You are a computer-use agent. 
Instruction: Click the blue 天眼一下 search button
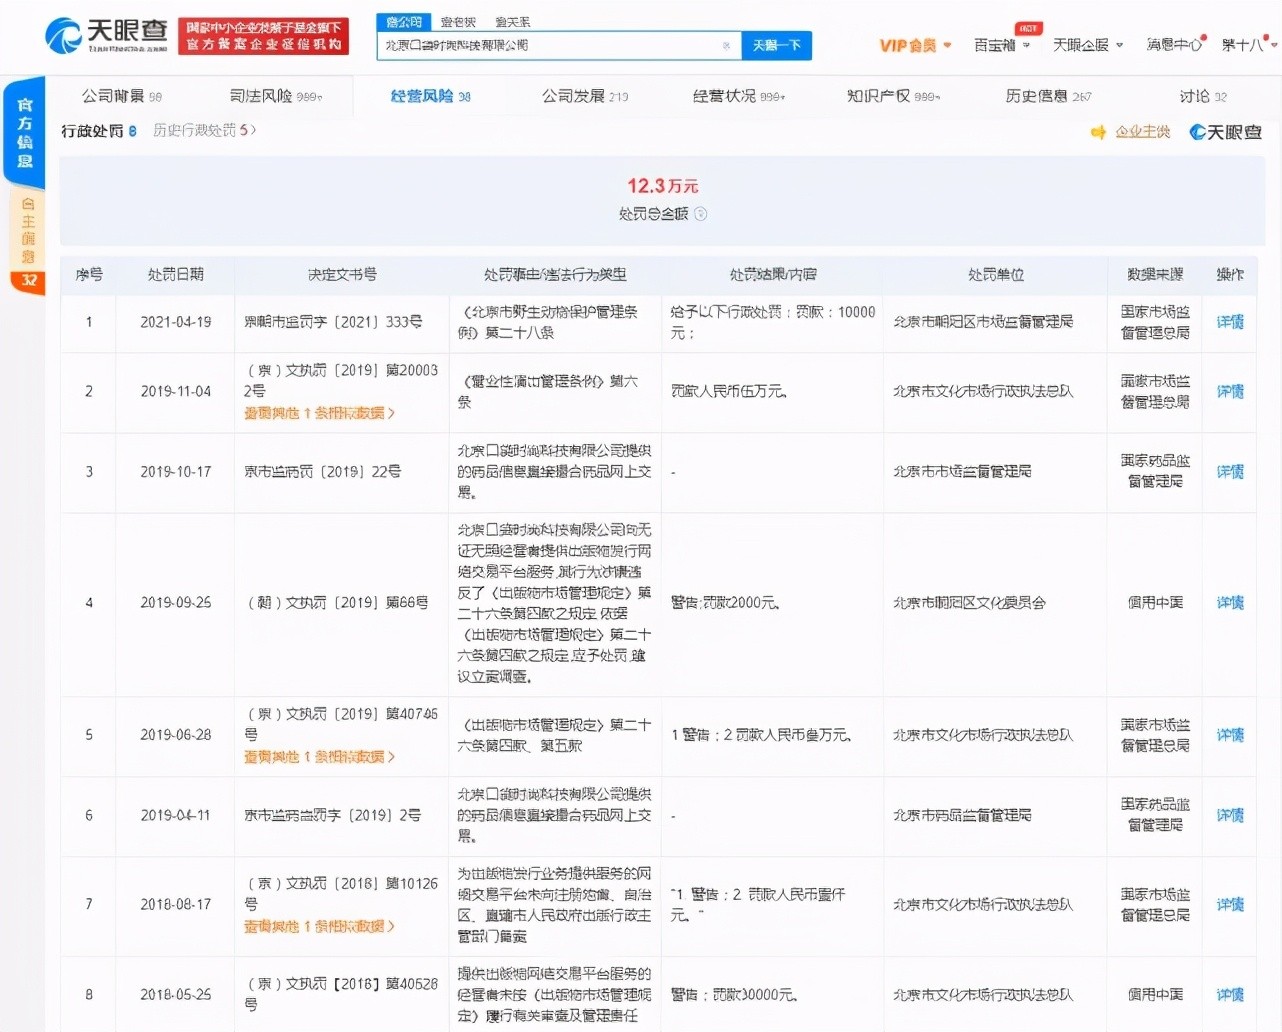[776, 46]
